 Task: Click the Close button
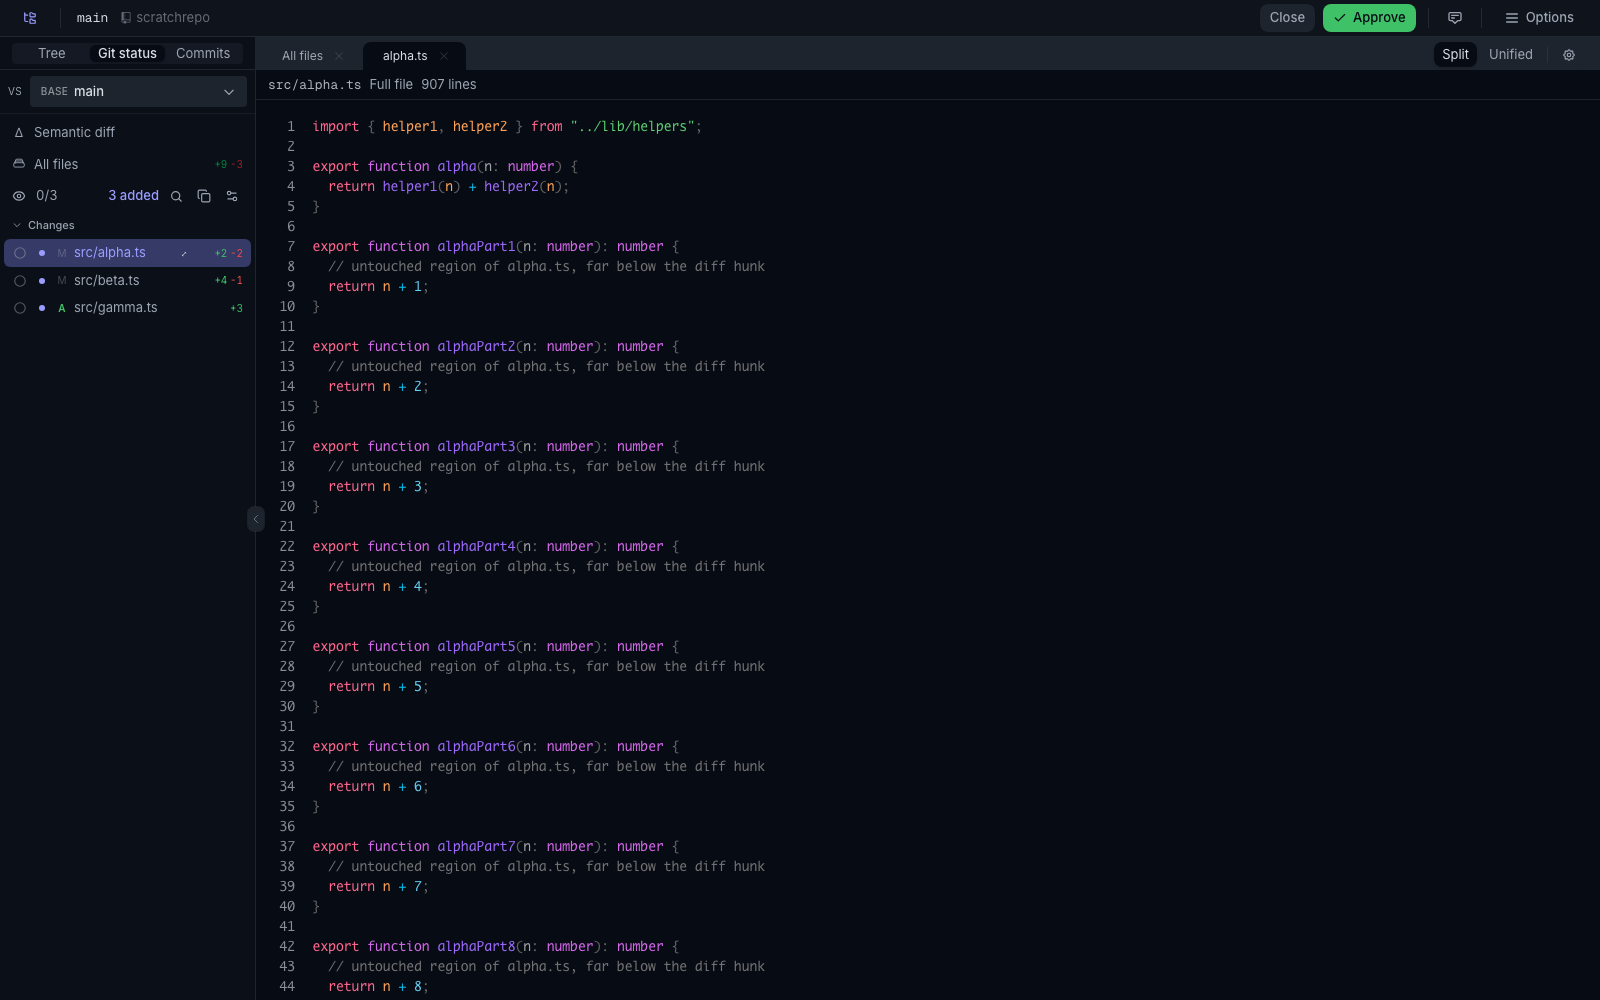point(1287,18)
